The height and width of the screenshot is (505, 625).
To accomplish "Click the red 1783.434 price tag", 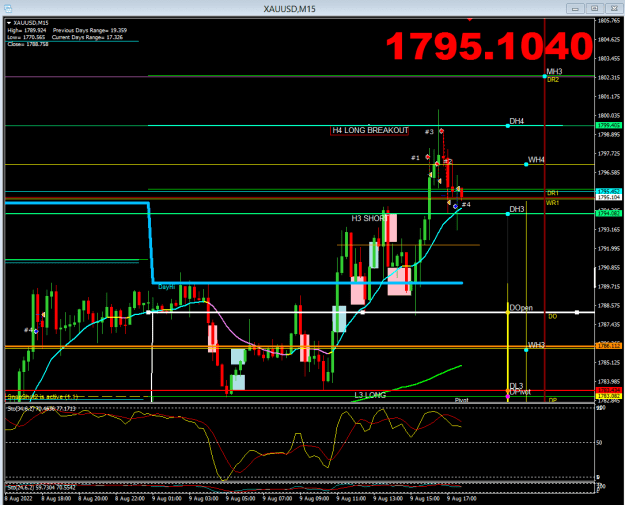I will (608, 390).
